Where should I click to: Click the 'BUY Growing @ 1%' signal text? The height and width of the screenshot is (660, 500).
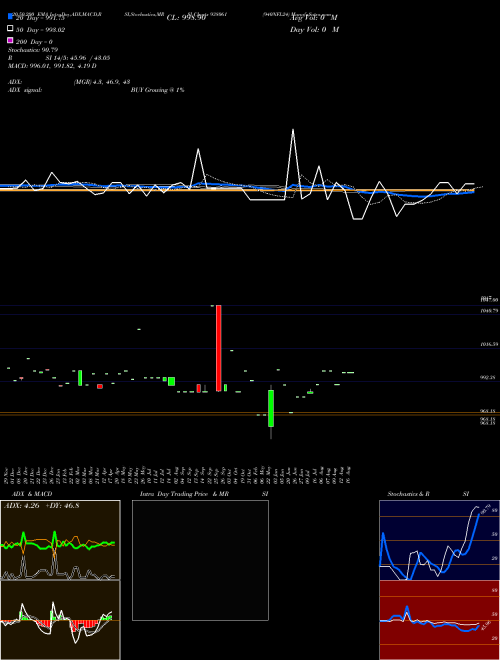click(x=157, y=90)
